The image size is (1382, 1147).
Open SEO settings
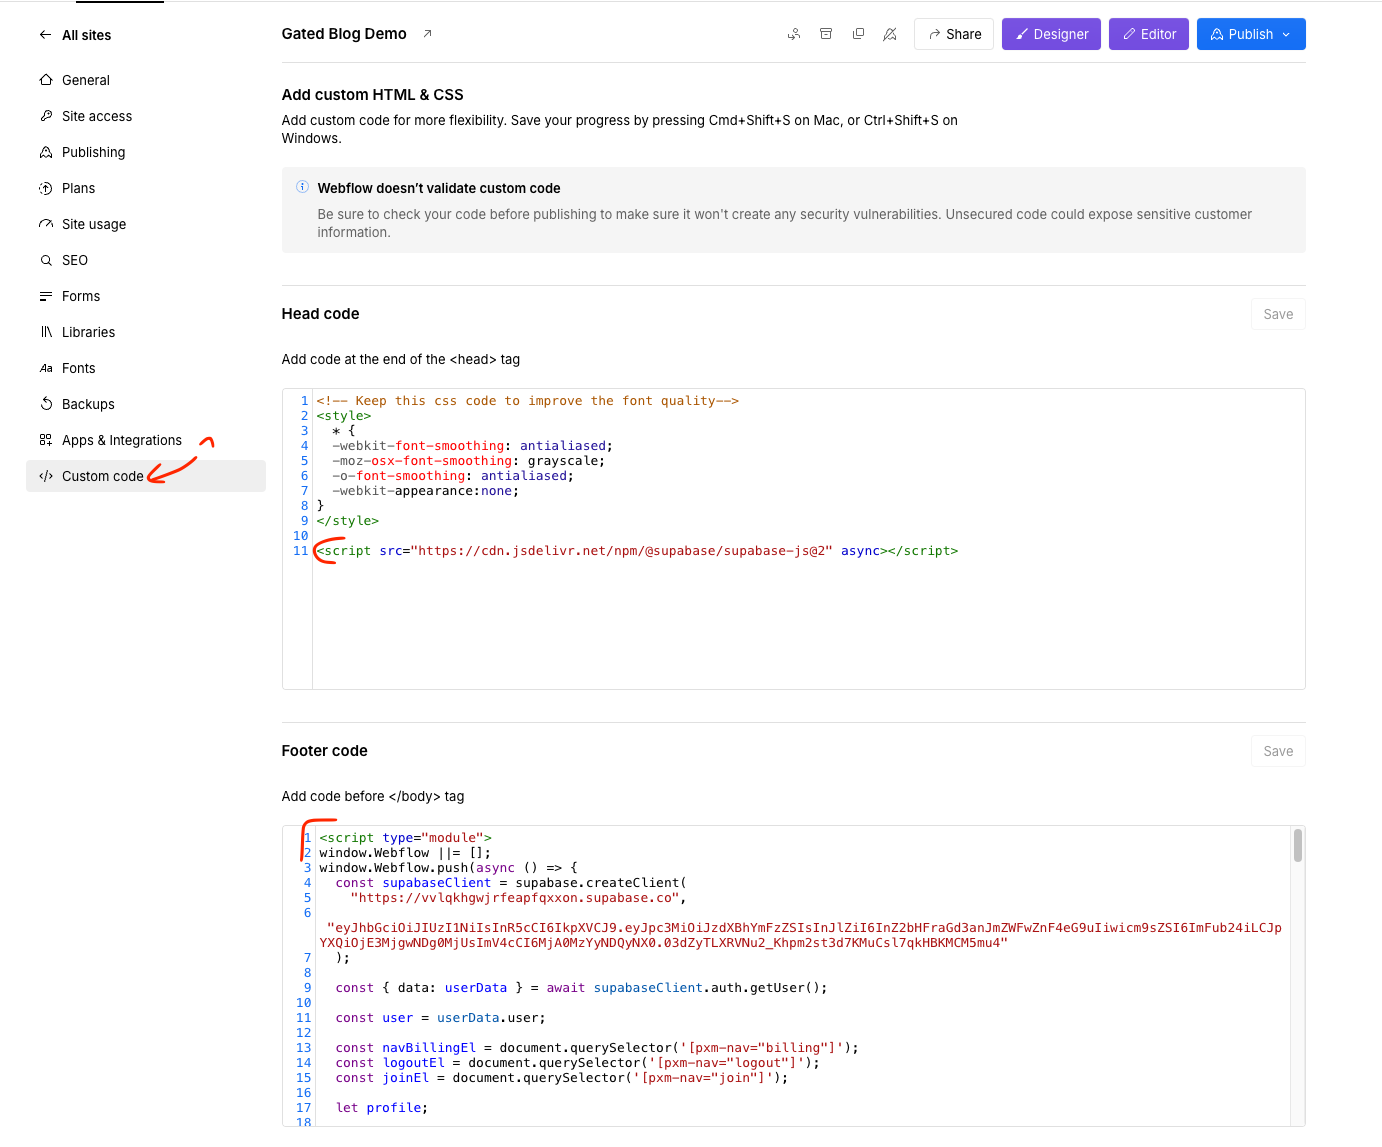coord(75,260)
